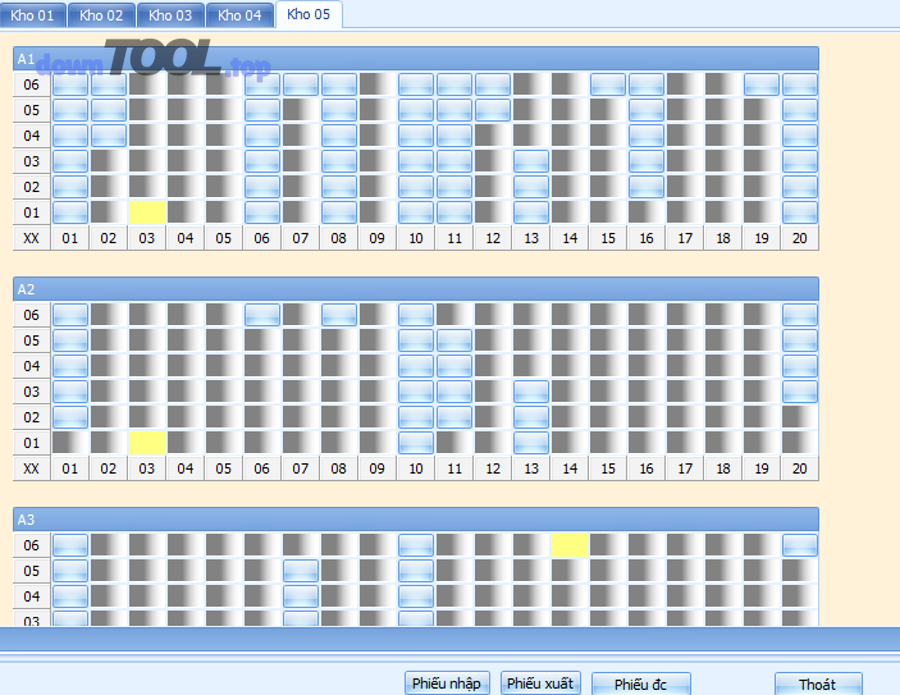Click A1 blue slot row 03 column 13

coord(531,161)
